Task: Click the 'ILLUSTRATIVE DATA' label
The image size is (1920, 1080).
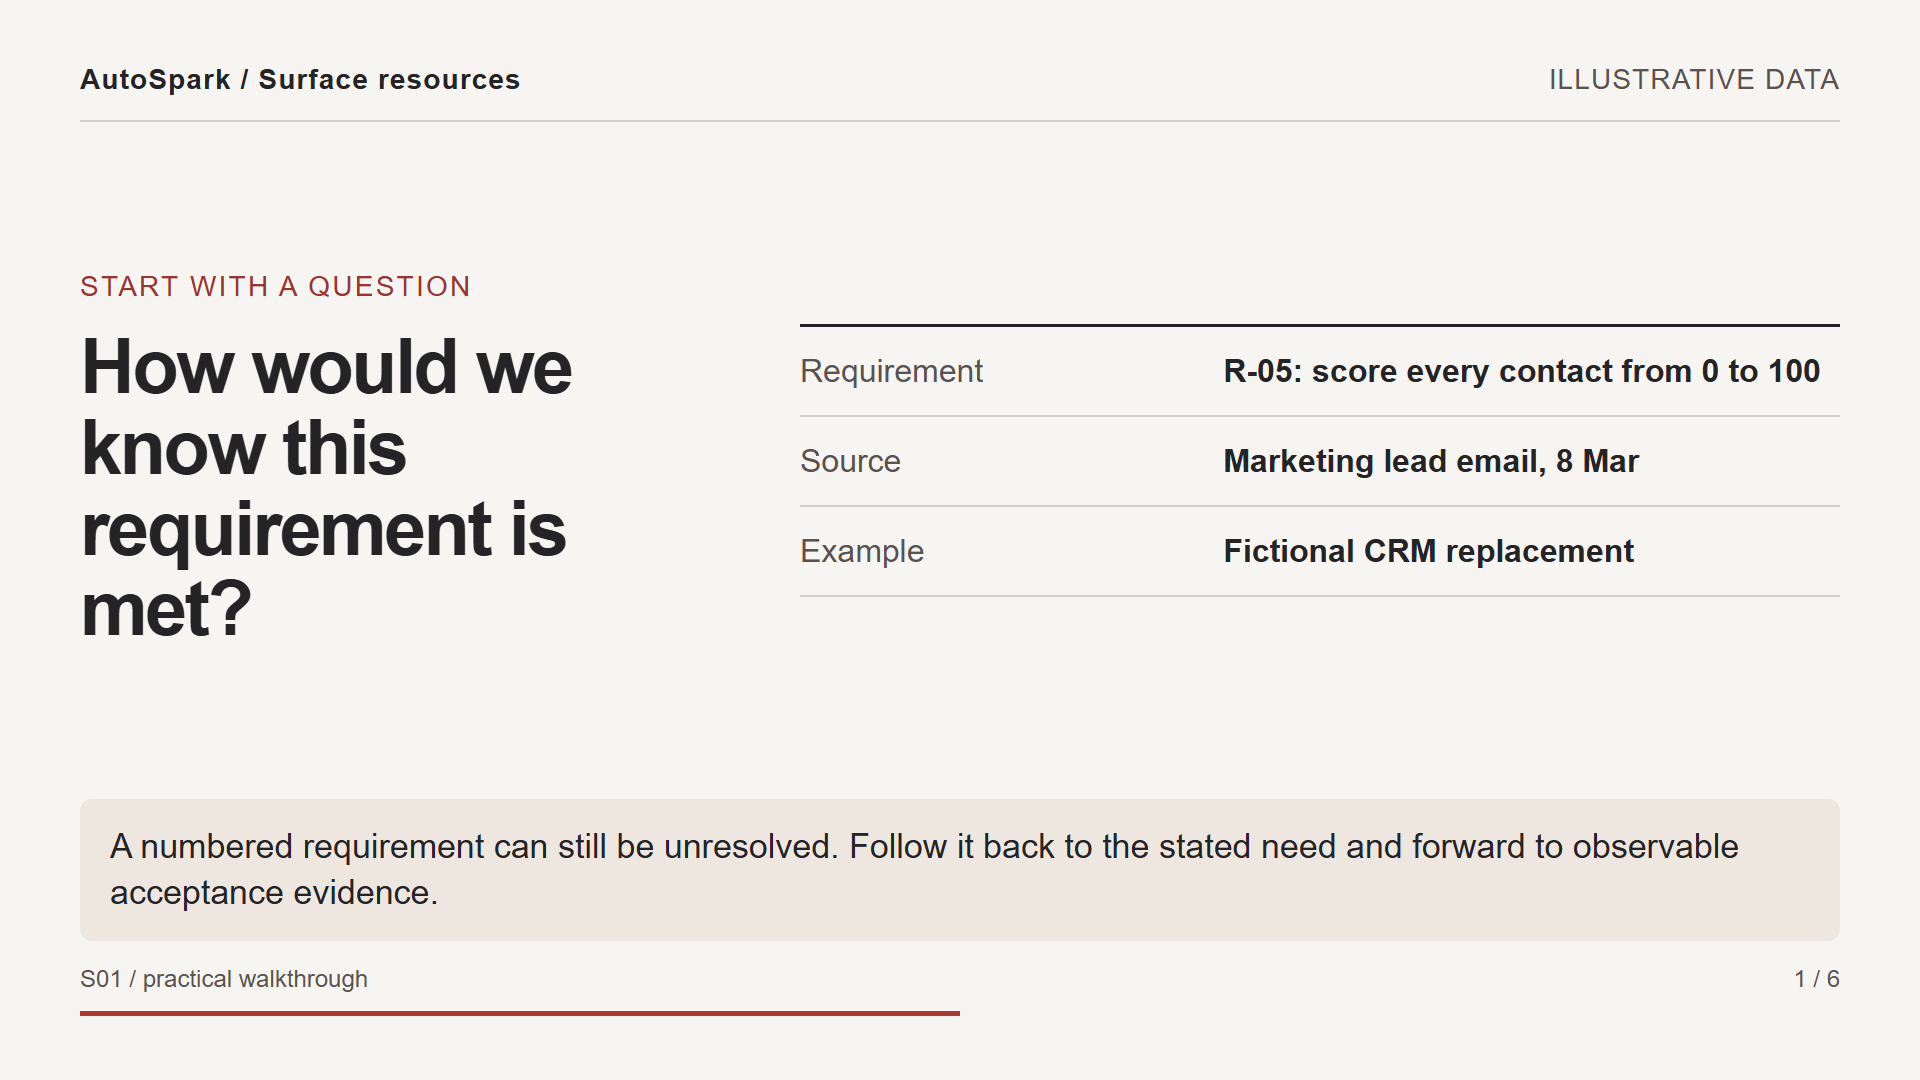Action: click(1694, 80)
